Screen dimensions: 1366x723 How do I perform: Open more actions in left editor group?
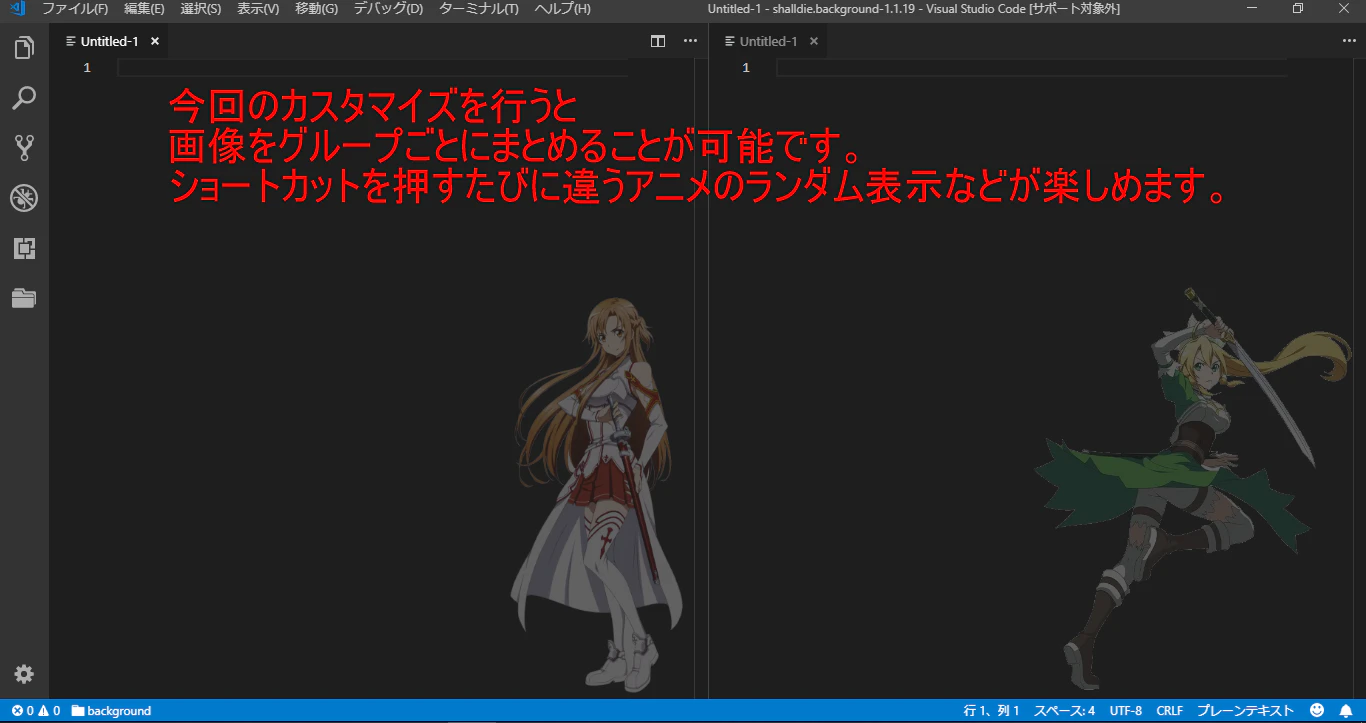tap(690, 41)
